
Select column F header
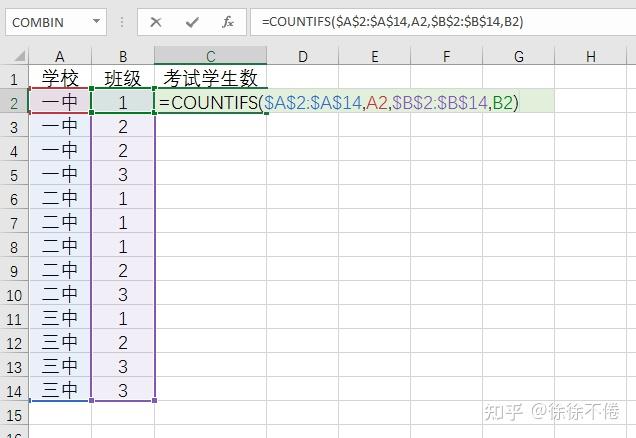click(446, 56)
